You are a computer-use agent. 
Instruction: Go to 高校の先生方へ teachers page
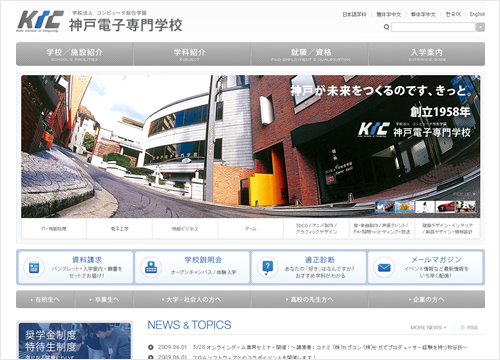click(x=310, y=299)
